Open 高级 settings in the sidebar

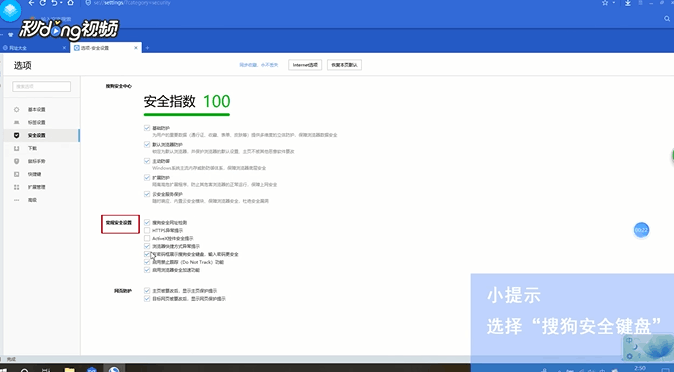[41, 200]
